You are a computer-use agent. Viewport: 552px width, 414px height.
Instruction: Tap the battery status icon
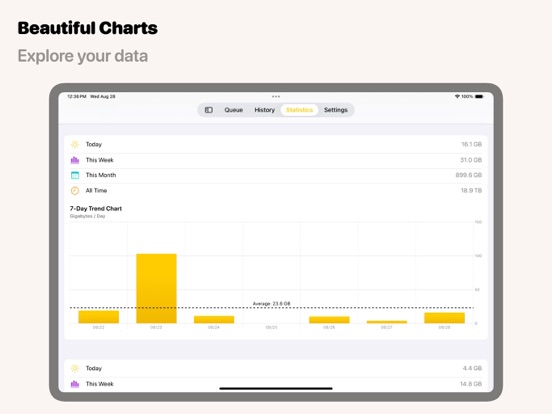coord(479,96)
